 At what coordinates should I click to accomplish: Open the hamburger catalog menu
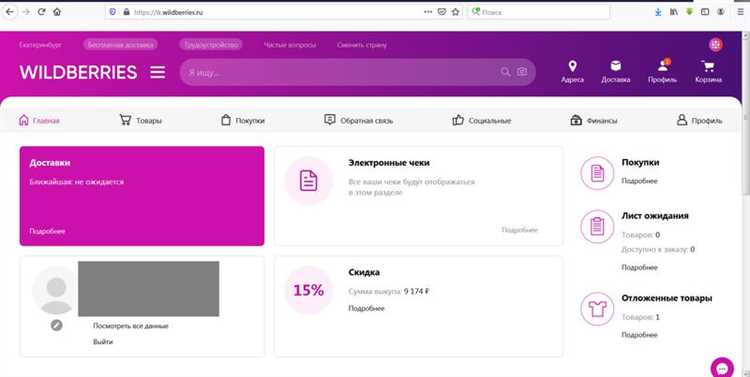pos(158,72)
